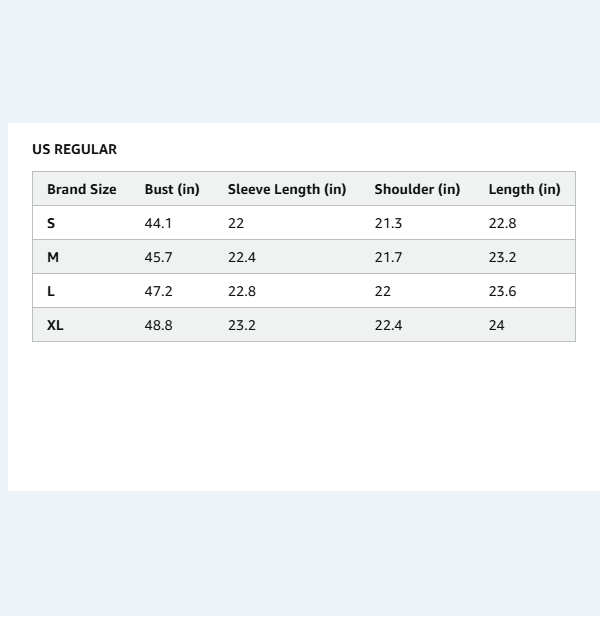600x623 pixels.
Task: Click the 23.6 length value
Action: [502, 291]
